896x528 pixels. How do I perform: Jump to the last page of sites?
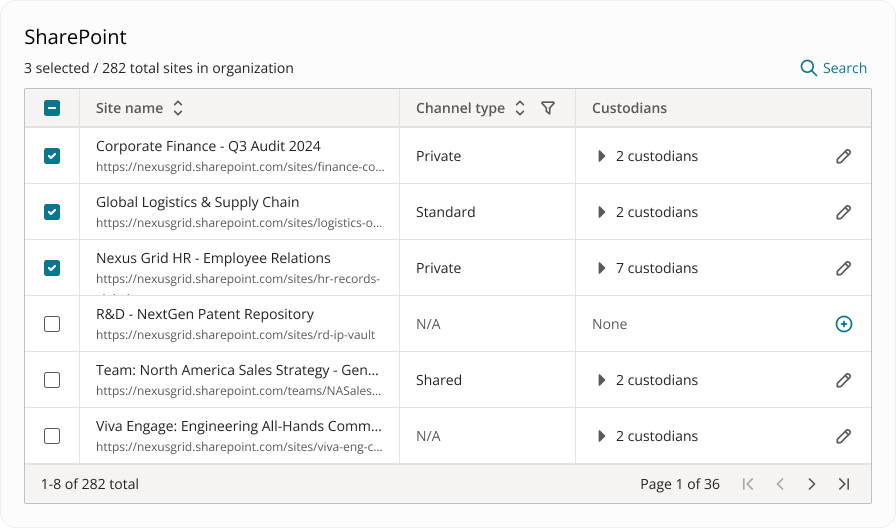click(843, 484)
